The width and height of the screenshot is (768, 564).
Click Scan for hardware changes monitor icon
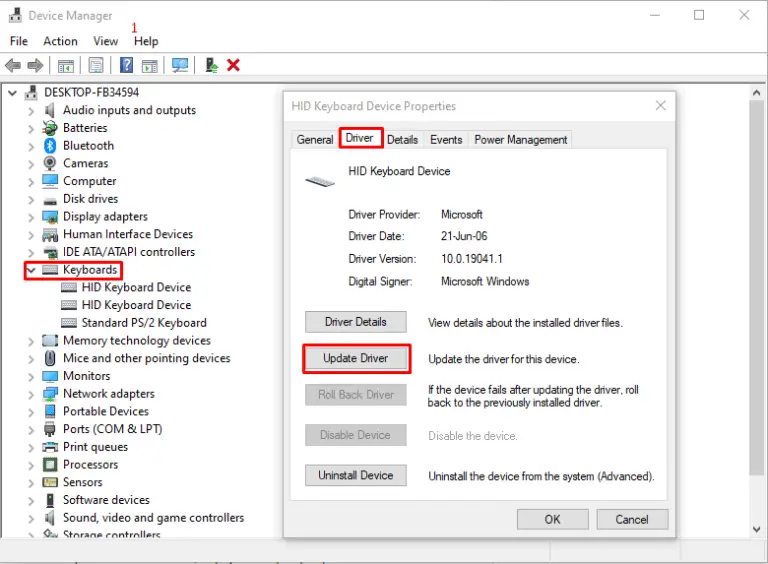180,65
